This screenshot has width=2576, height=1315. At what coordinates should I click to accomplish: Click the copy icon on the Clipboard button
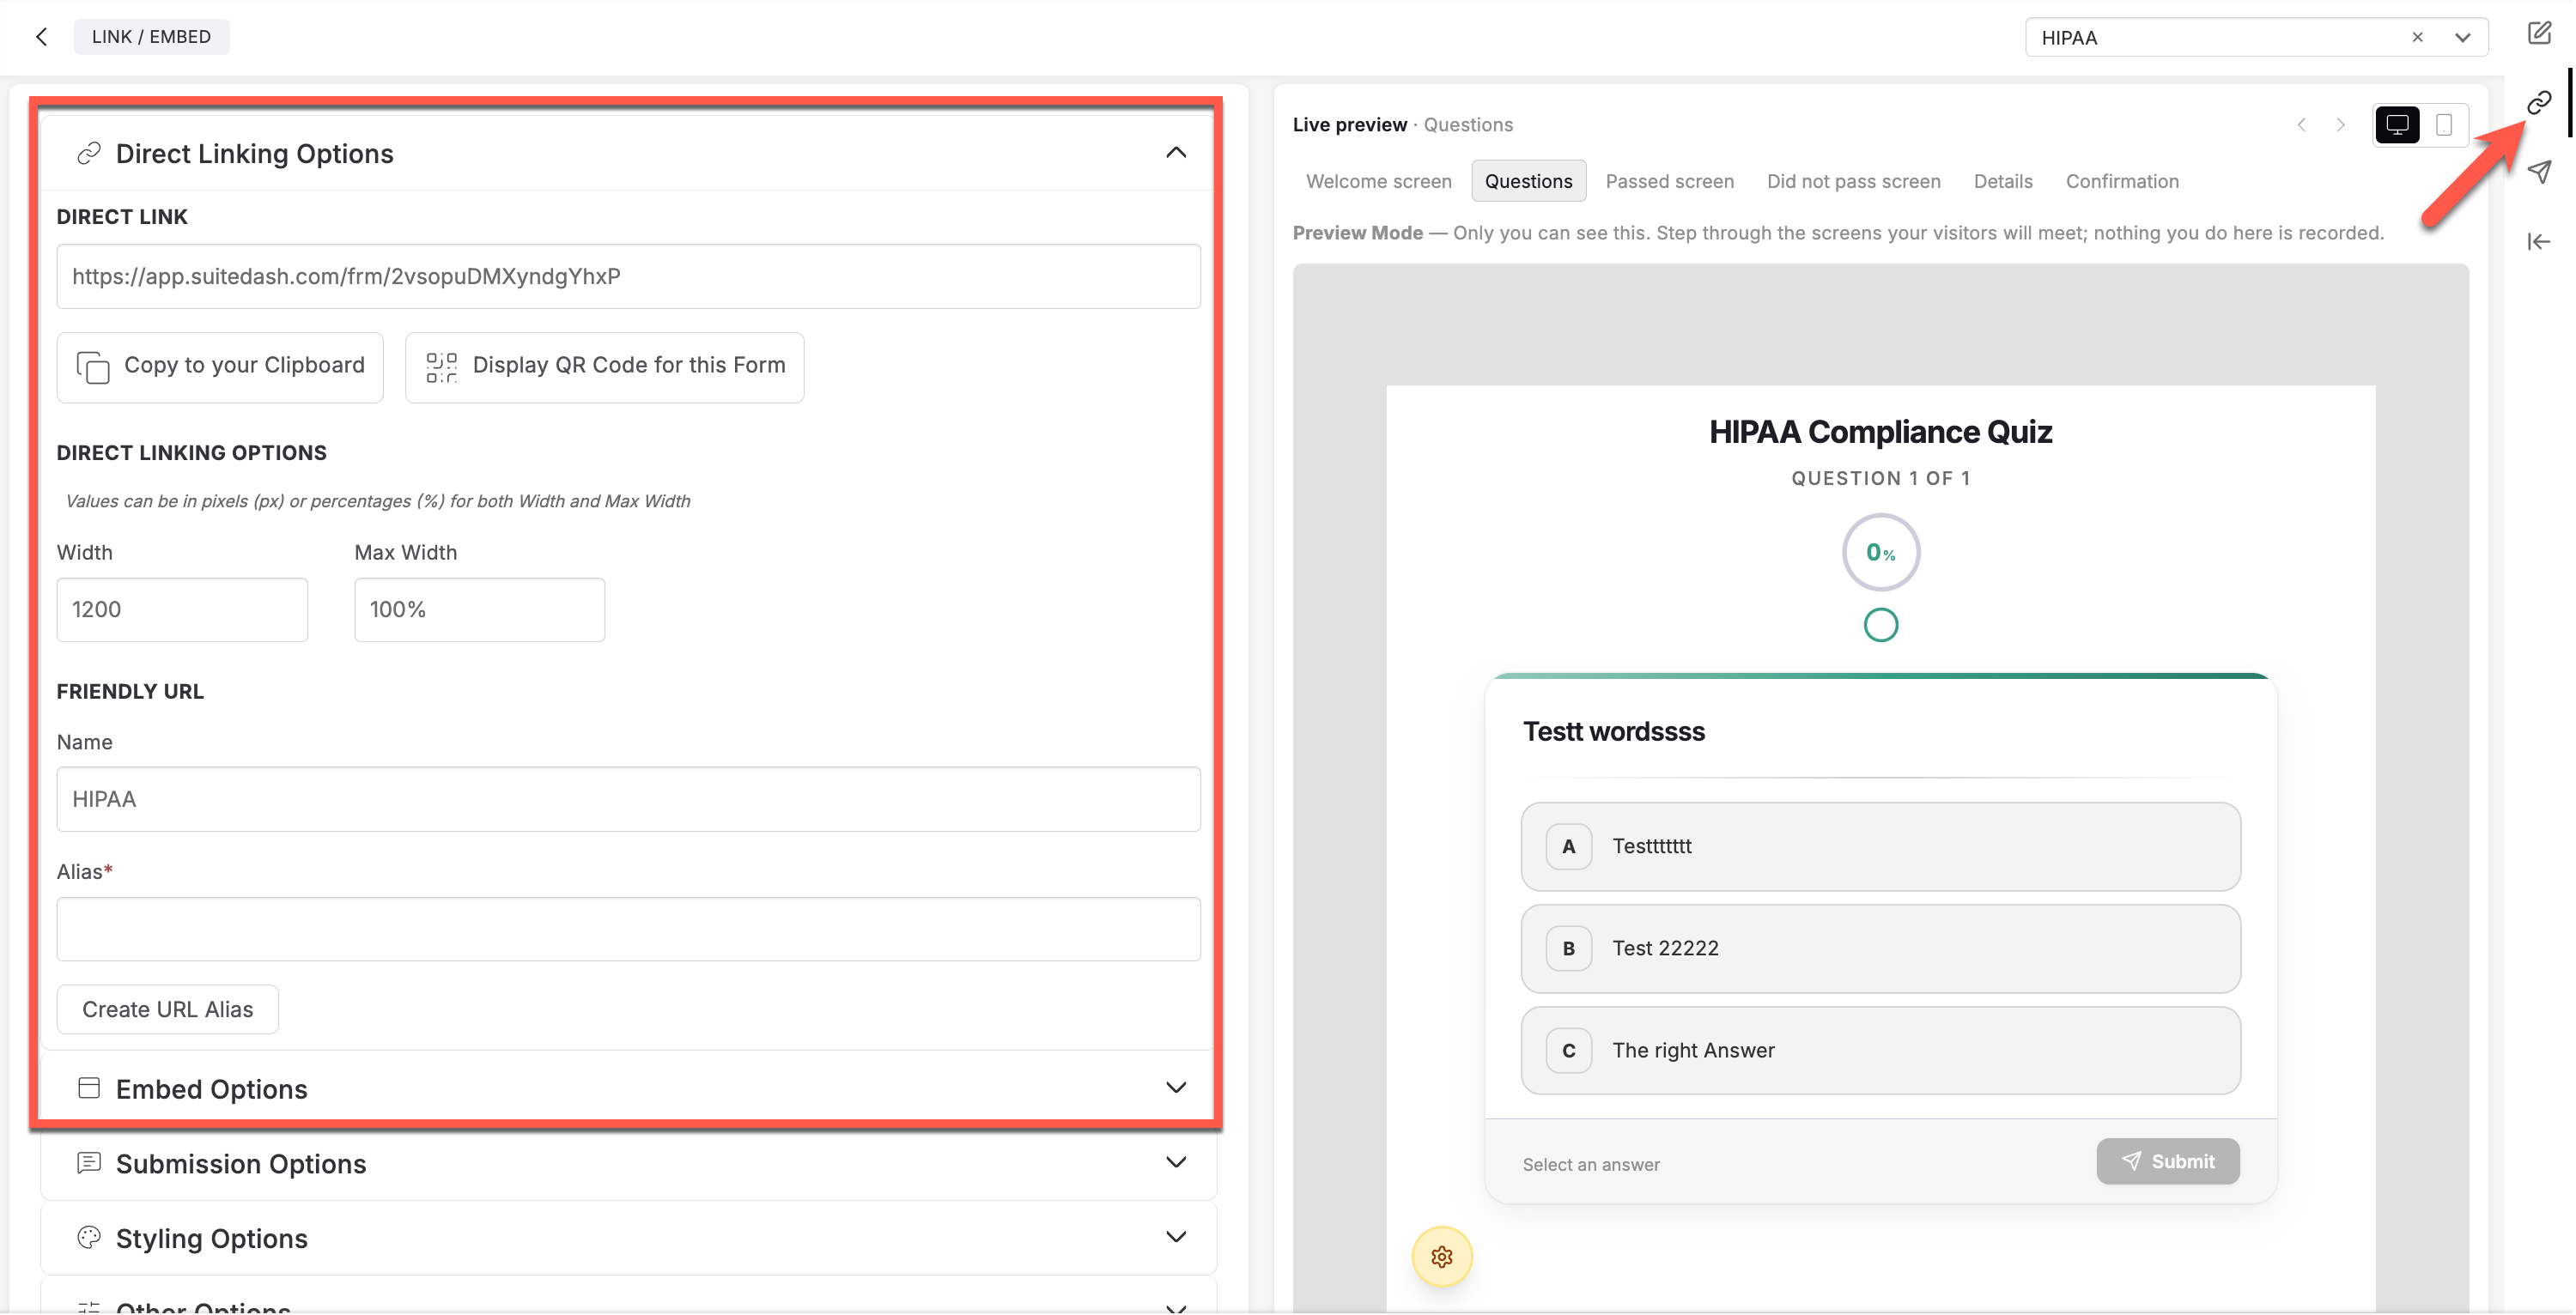93,367
